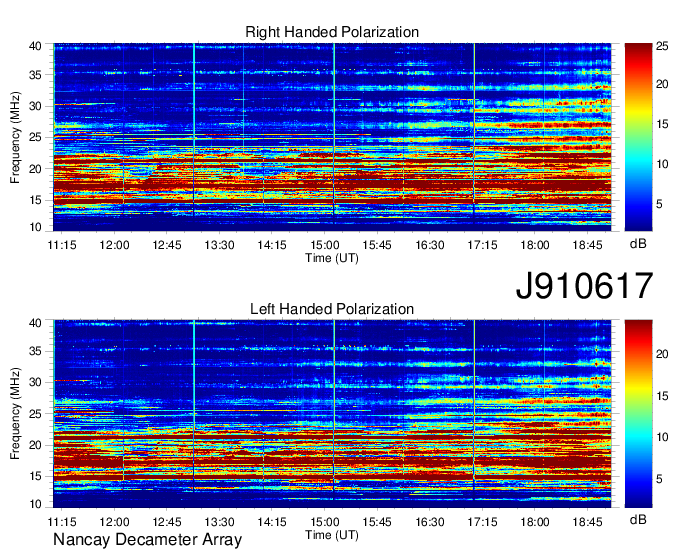
Task: Click the 16:30 time tick of the right-handed plot
Action: pos(430,245)
